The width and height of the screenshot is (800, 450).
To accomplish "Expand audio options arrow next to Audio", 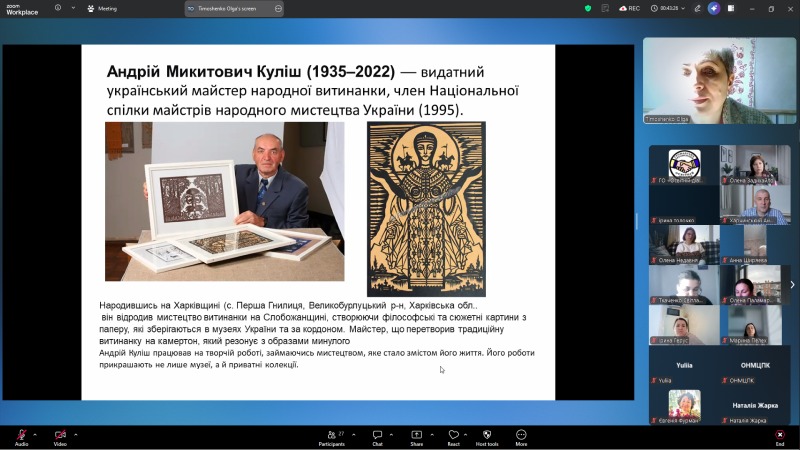I will coord(36,434).
